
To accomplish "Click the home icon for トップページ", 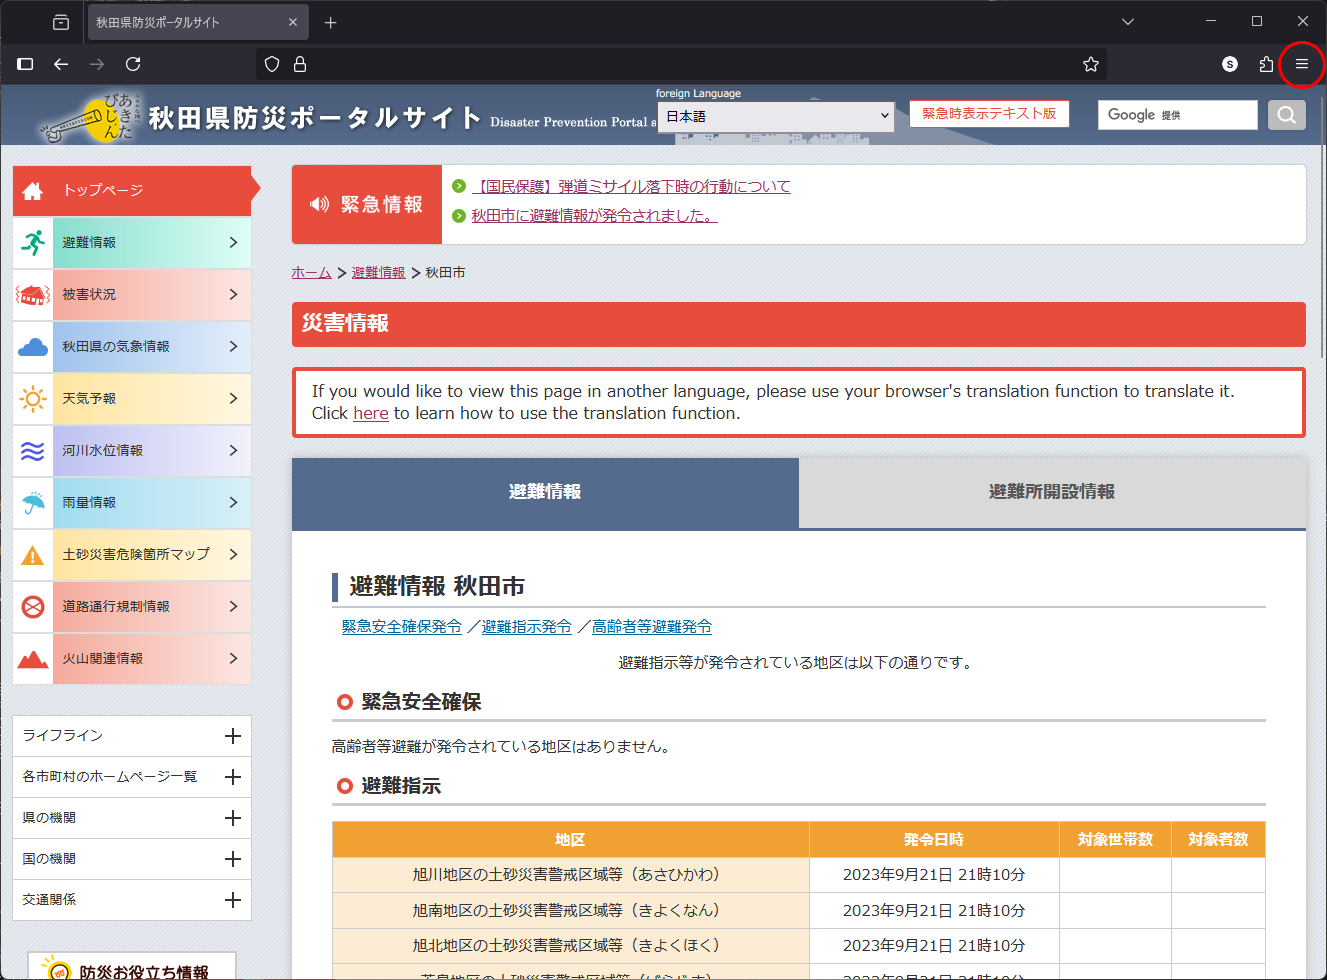I will (x=33, y=190).
